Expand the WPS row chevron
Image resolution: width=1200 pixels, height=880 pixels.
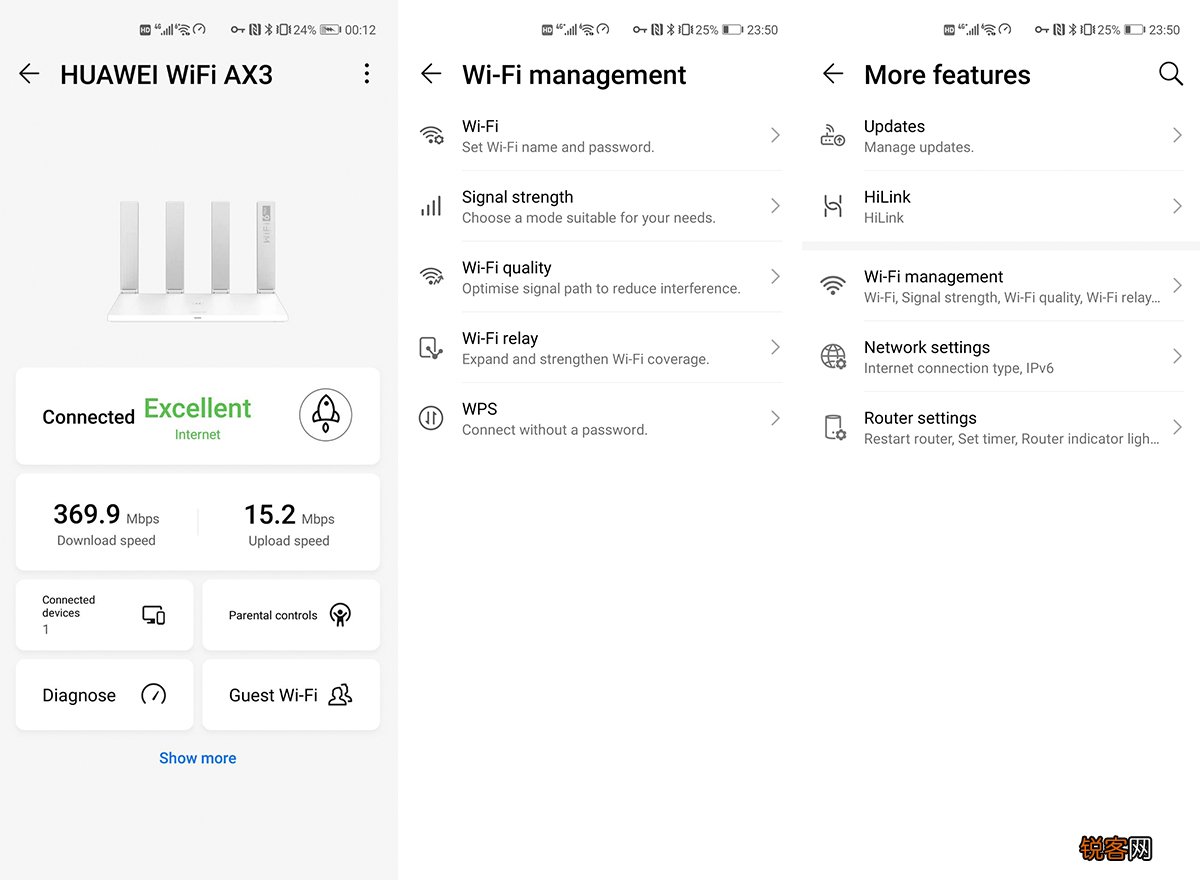775,418
